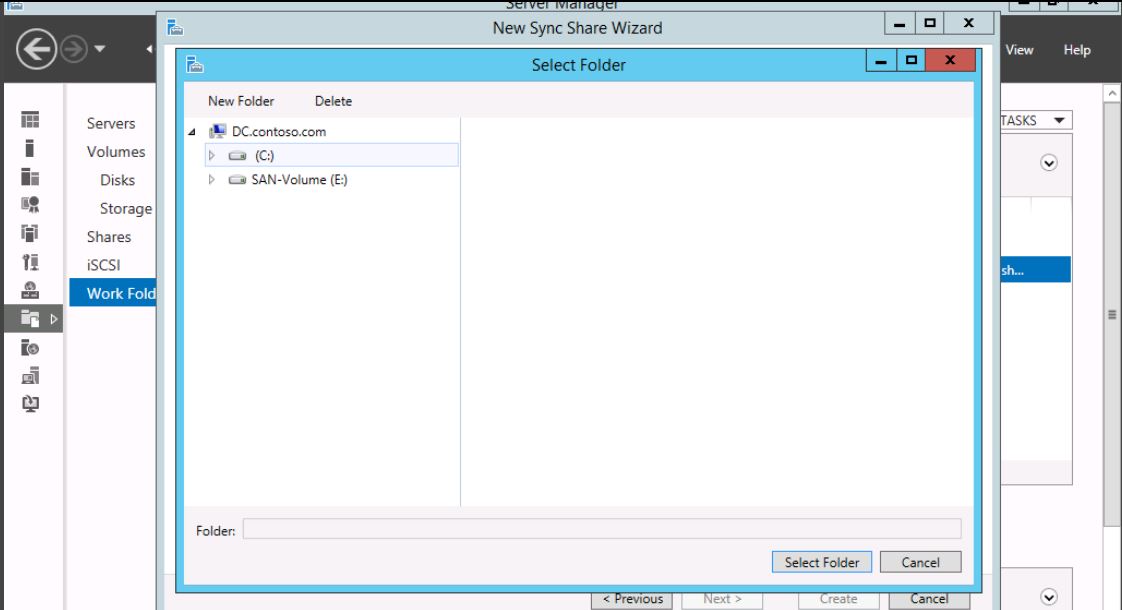
Task: Open the server with globe badge icon
Action: 30,347
